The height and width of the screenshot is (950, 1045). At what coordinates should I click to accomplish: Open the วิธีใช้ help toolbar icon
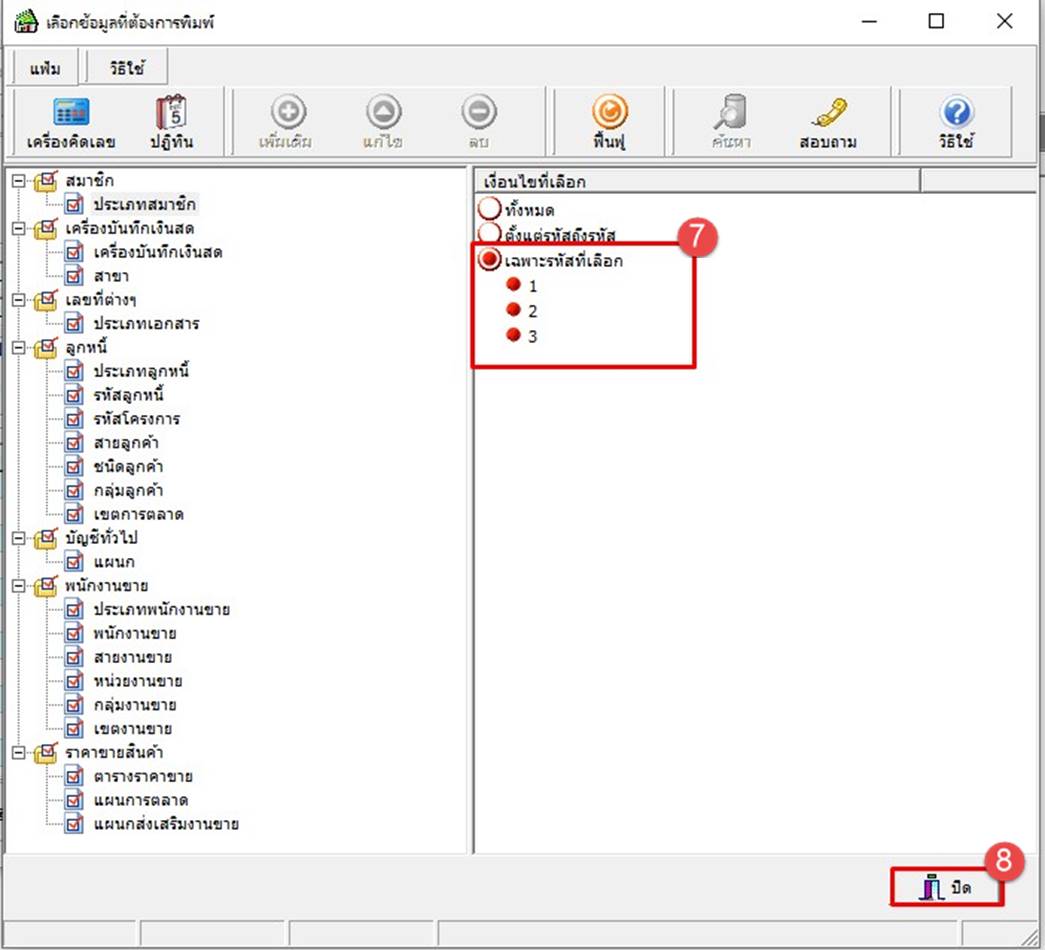(957, 114)
